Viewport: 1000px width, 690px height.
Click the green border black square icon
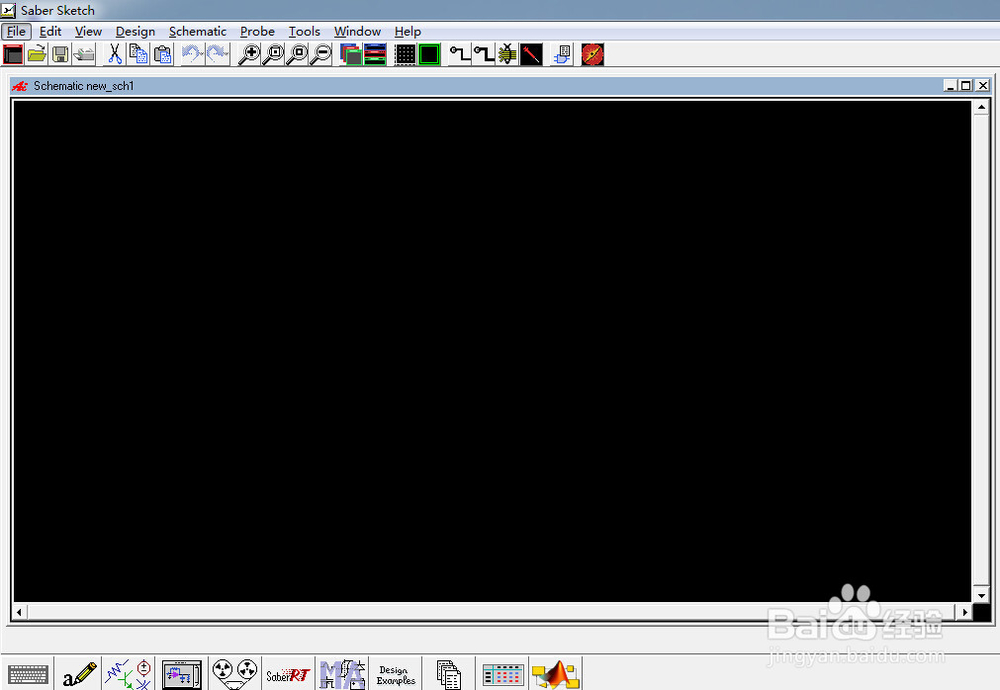click(x=429, y=54)
